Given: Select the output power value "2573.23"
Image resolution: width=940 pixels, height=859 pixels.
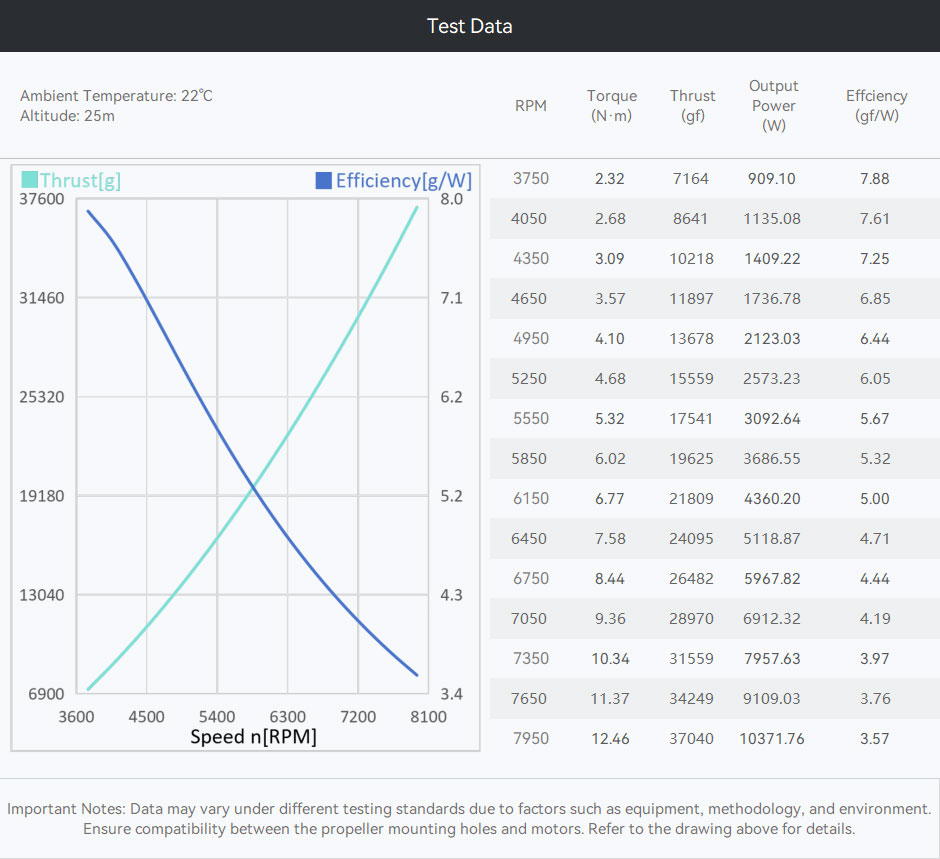Looking at the screenshot, I should tap(772, 379).
